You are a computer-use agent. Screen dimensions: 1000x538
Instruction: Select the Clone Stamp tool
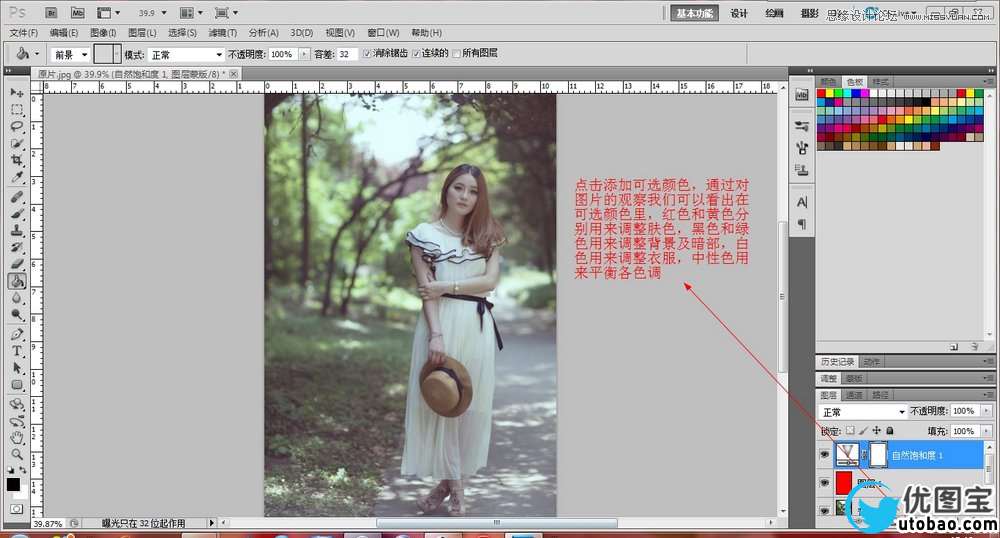(x=17, y=230)
